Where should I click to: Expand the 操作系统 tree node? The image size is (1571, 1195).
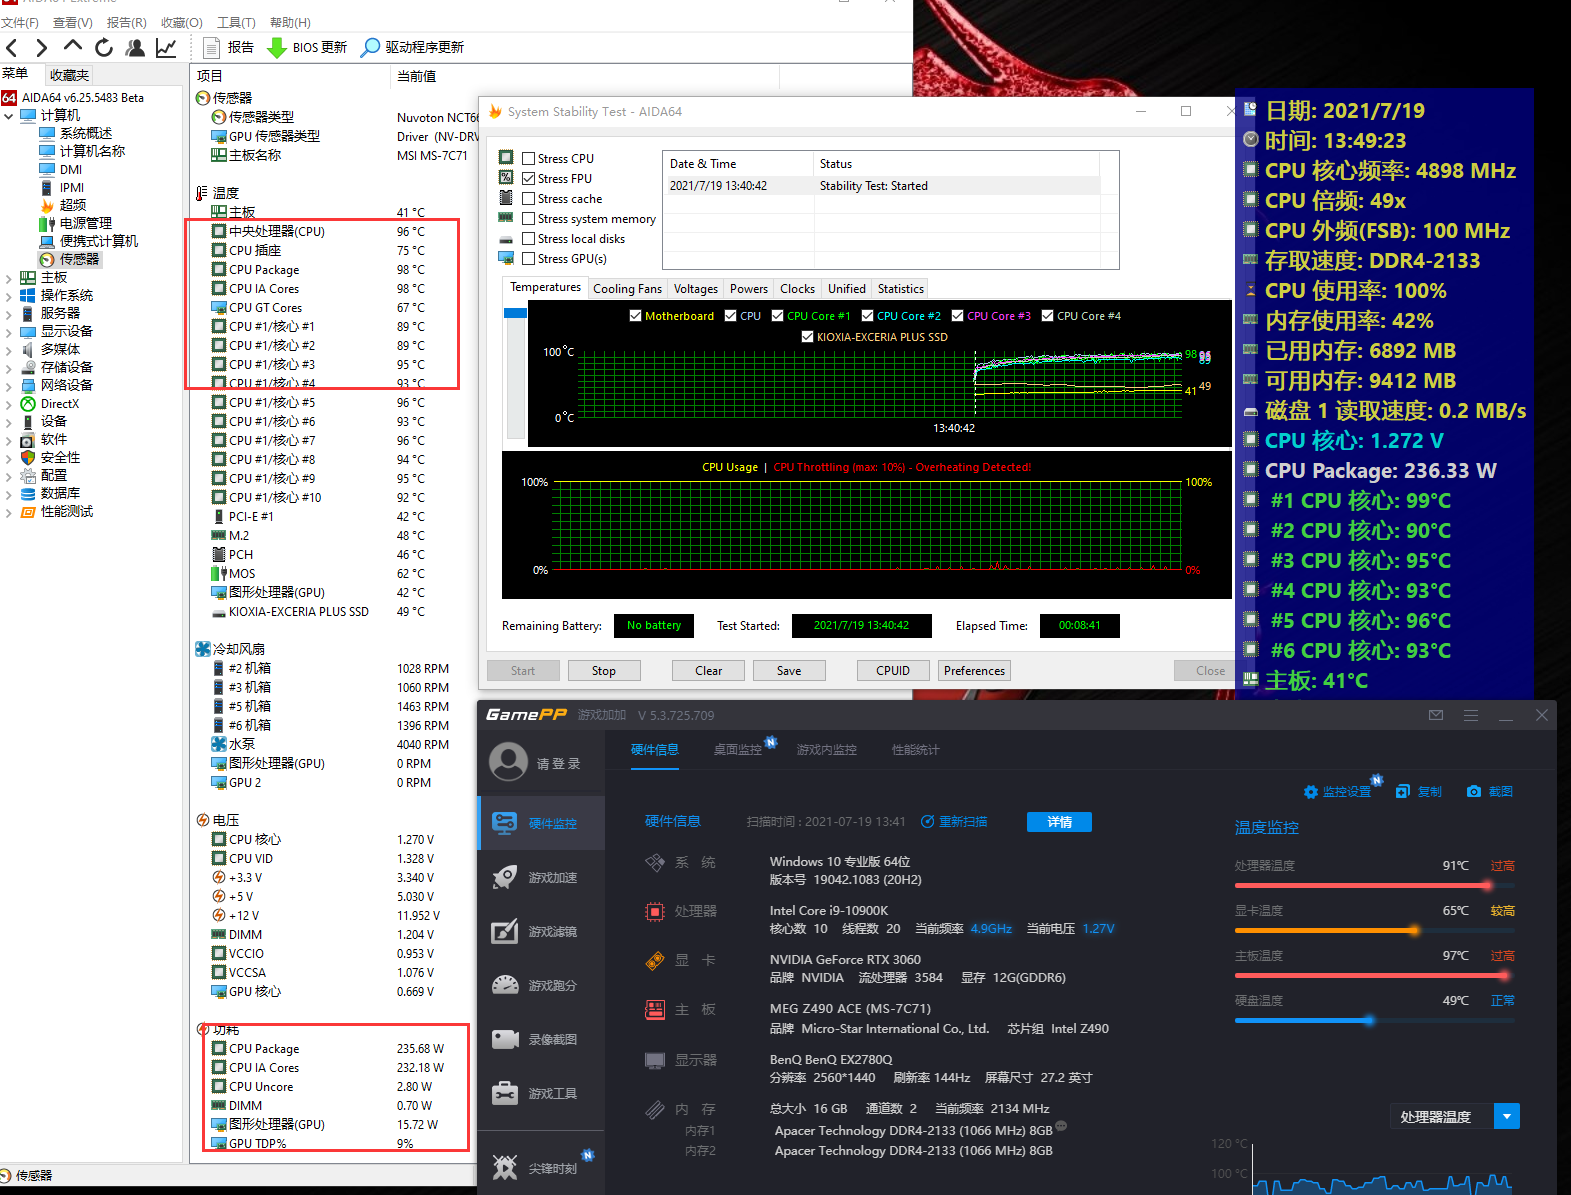tap(9, 296)
